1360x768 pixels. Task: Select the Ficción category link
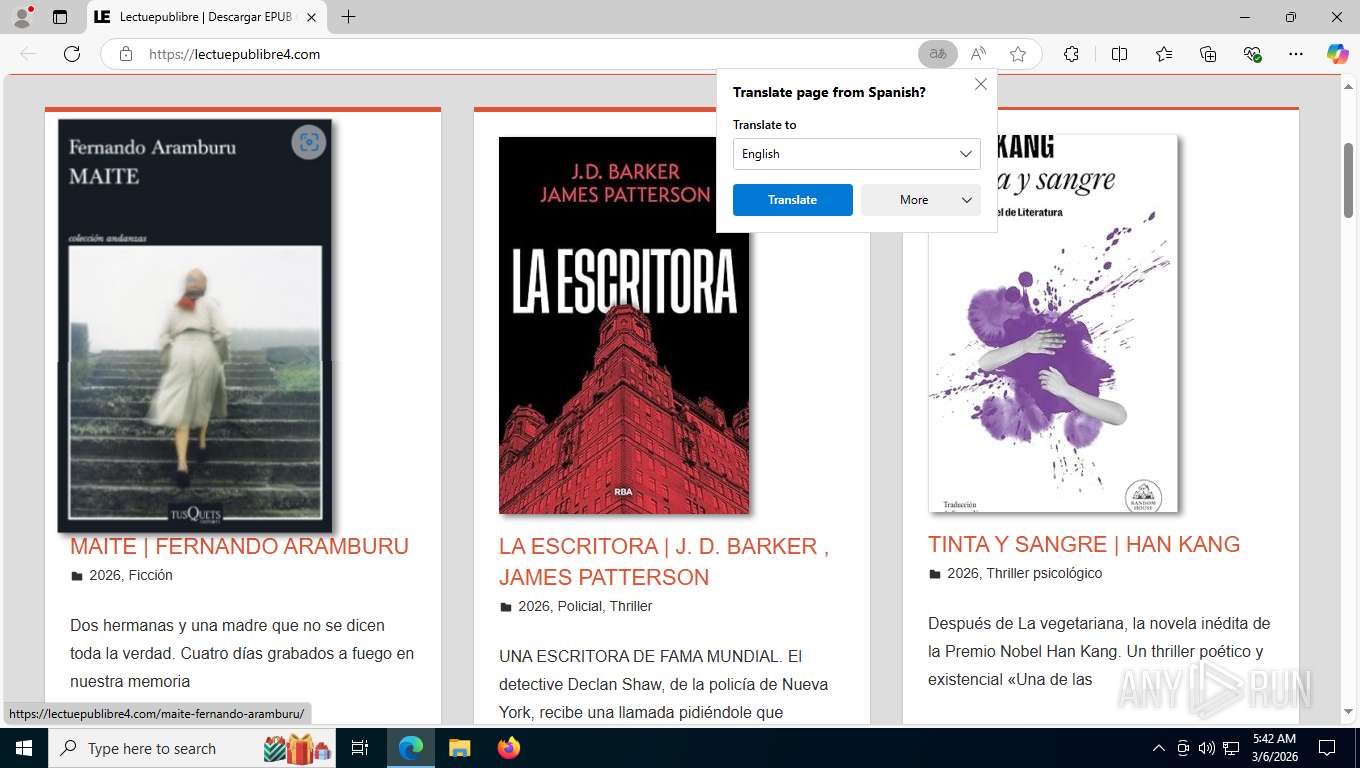coord(150,575)
